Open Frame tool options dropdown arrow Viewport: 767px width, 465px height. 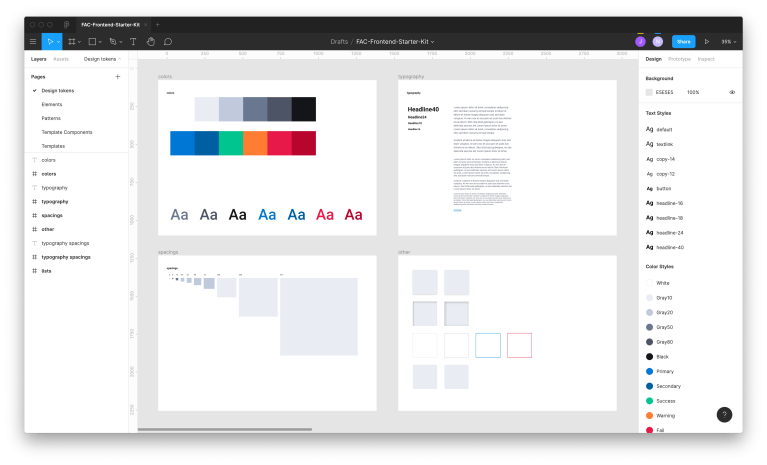[79, 42]
